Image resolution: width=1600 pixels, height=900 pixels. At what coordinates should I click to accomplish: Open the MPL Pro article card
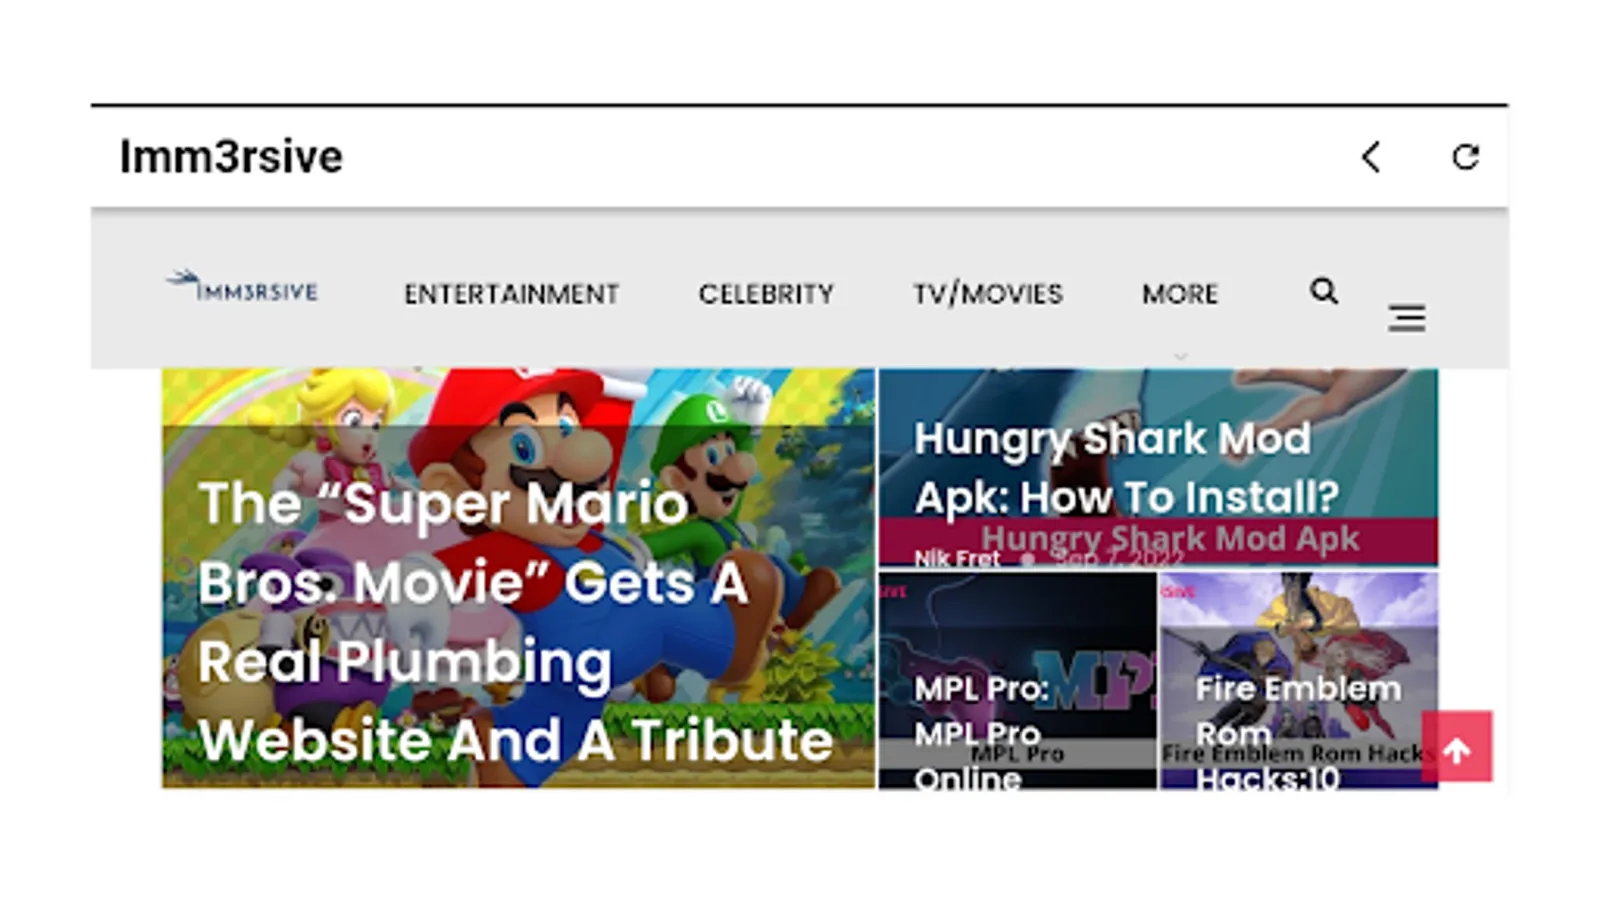[x=1017, y=680]
